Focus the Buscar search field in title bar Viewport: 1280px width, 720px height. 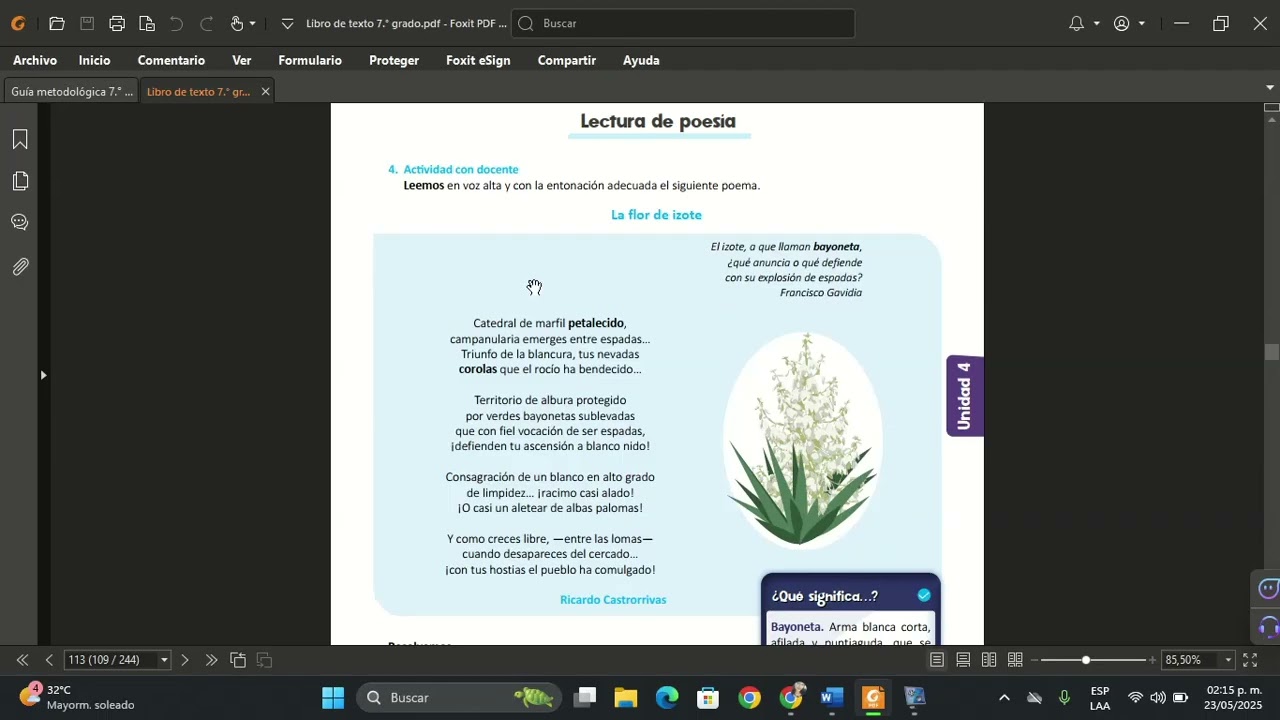click(683, 23)
